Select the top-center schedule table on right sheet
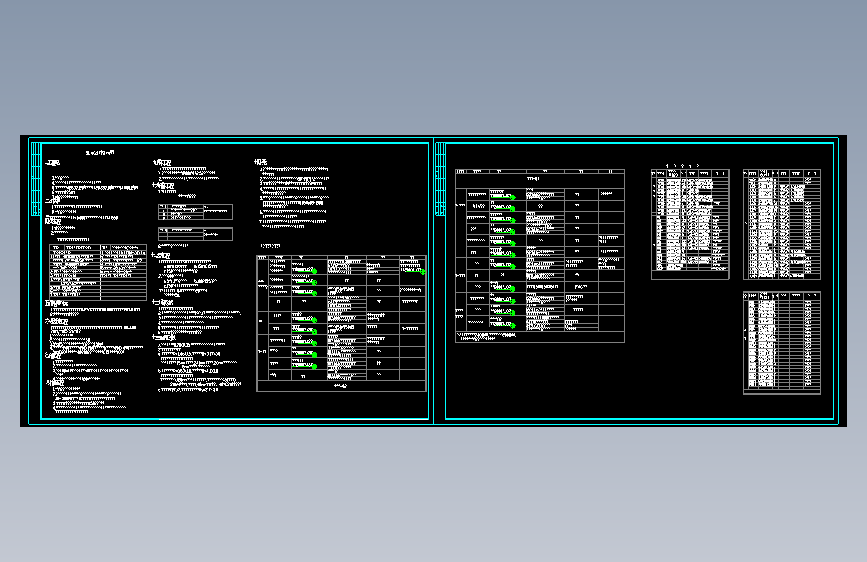 tap(690, 224)
